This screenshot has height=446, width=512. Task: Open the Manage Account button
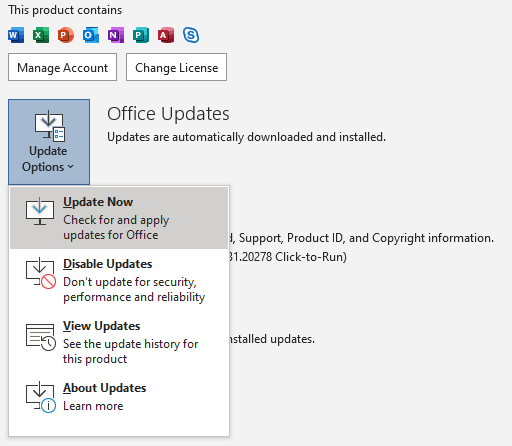[x=62, y=67]
